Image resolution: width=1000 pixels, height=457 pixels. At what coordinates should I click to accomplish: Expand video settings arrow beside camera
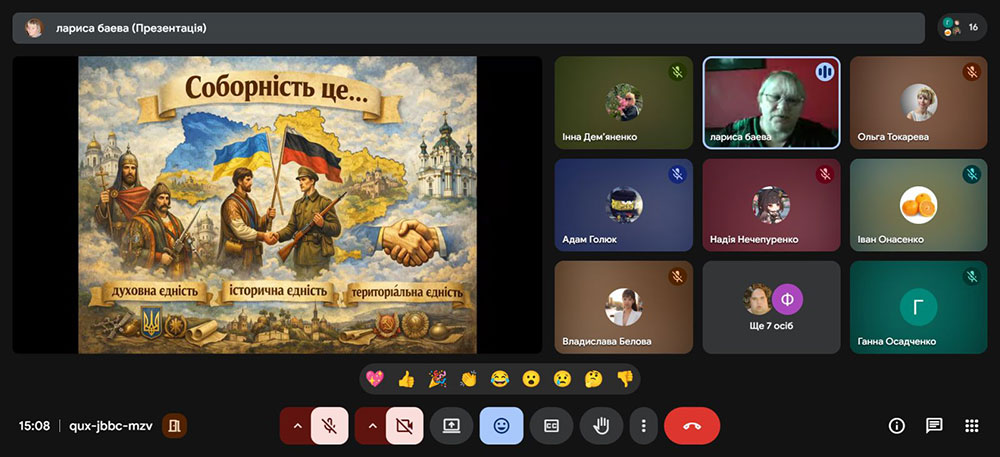(372, 426)
